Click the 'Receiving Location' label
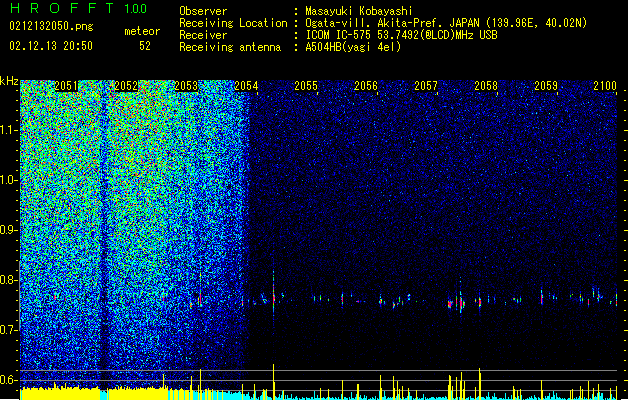629x400 pixels. click(x=233, y=23)
